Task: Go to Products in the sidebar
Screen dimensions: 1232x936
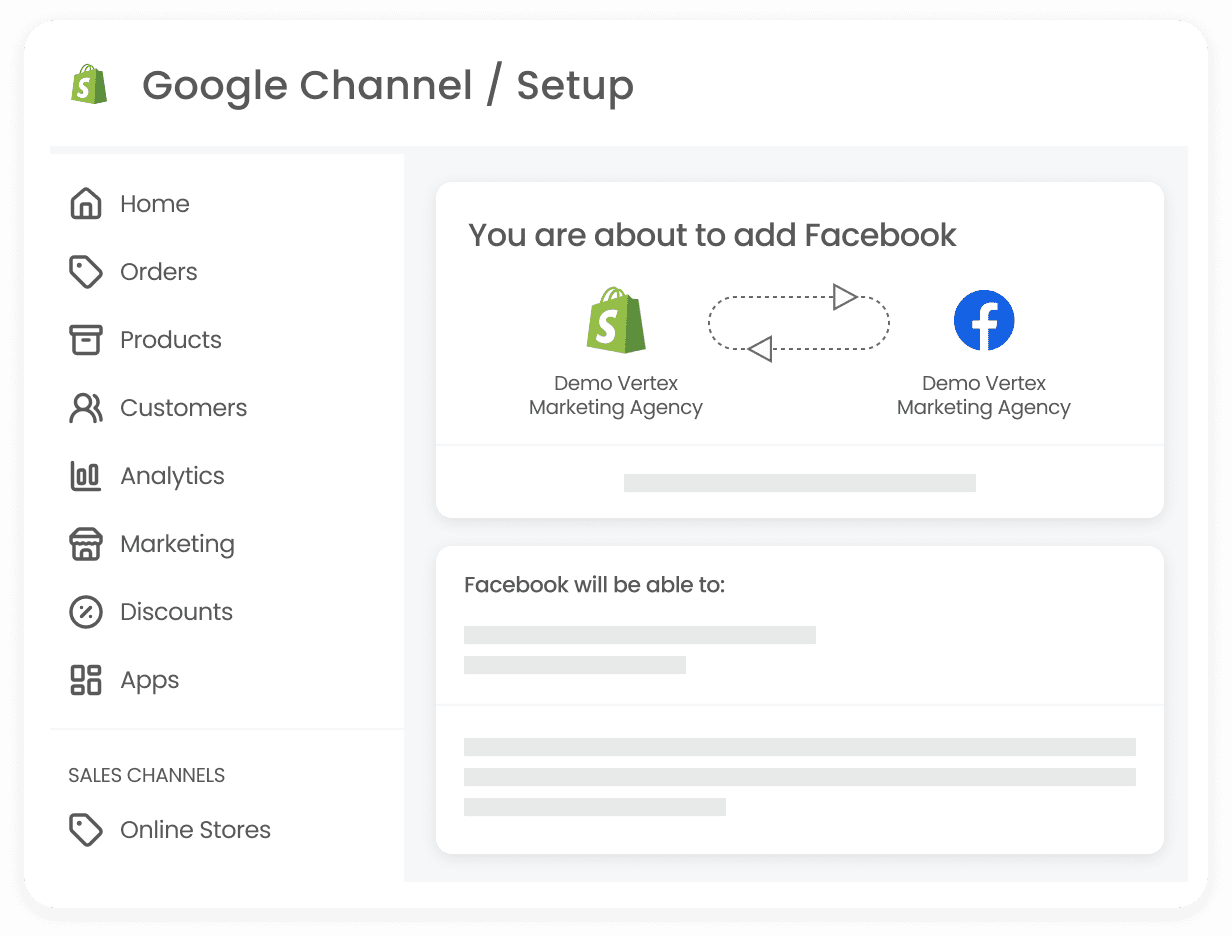Action: (171, 340)
